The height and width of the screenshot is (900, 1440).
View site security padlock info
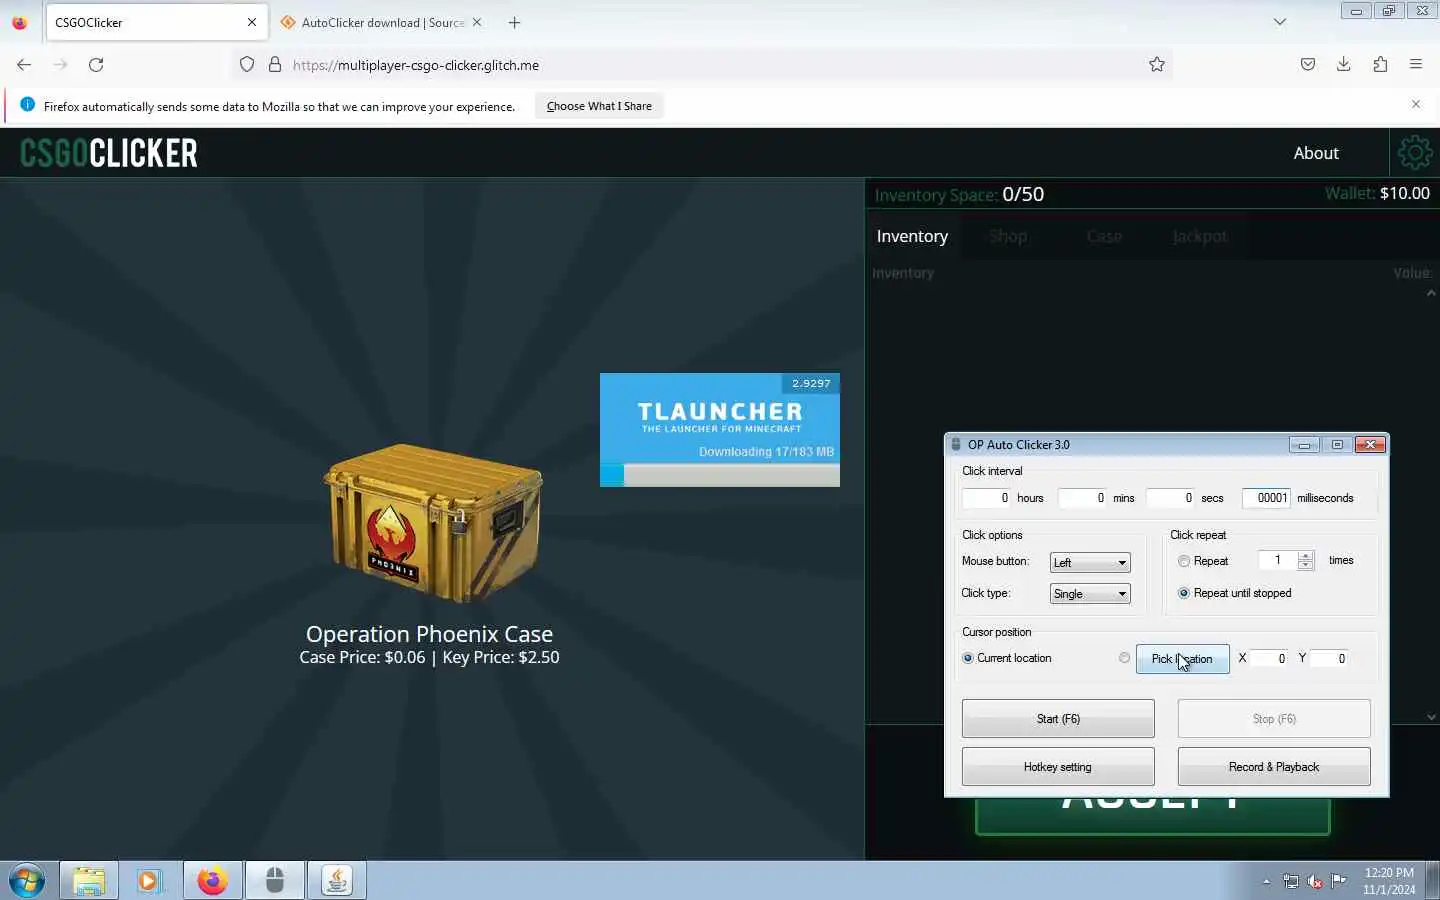pyautogui.click(x=275, y=65)
